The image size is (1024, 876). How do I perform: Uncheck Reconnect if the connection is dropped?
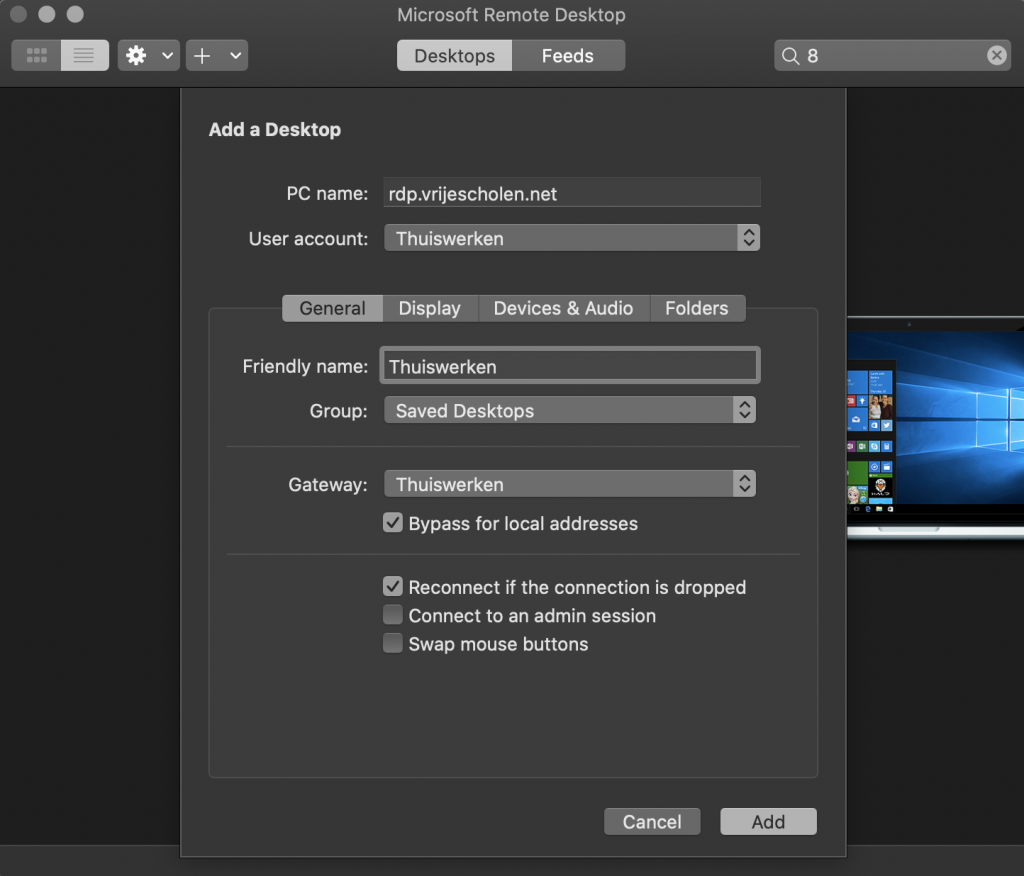click(x=392, y=587)
